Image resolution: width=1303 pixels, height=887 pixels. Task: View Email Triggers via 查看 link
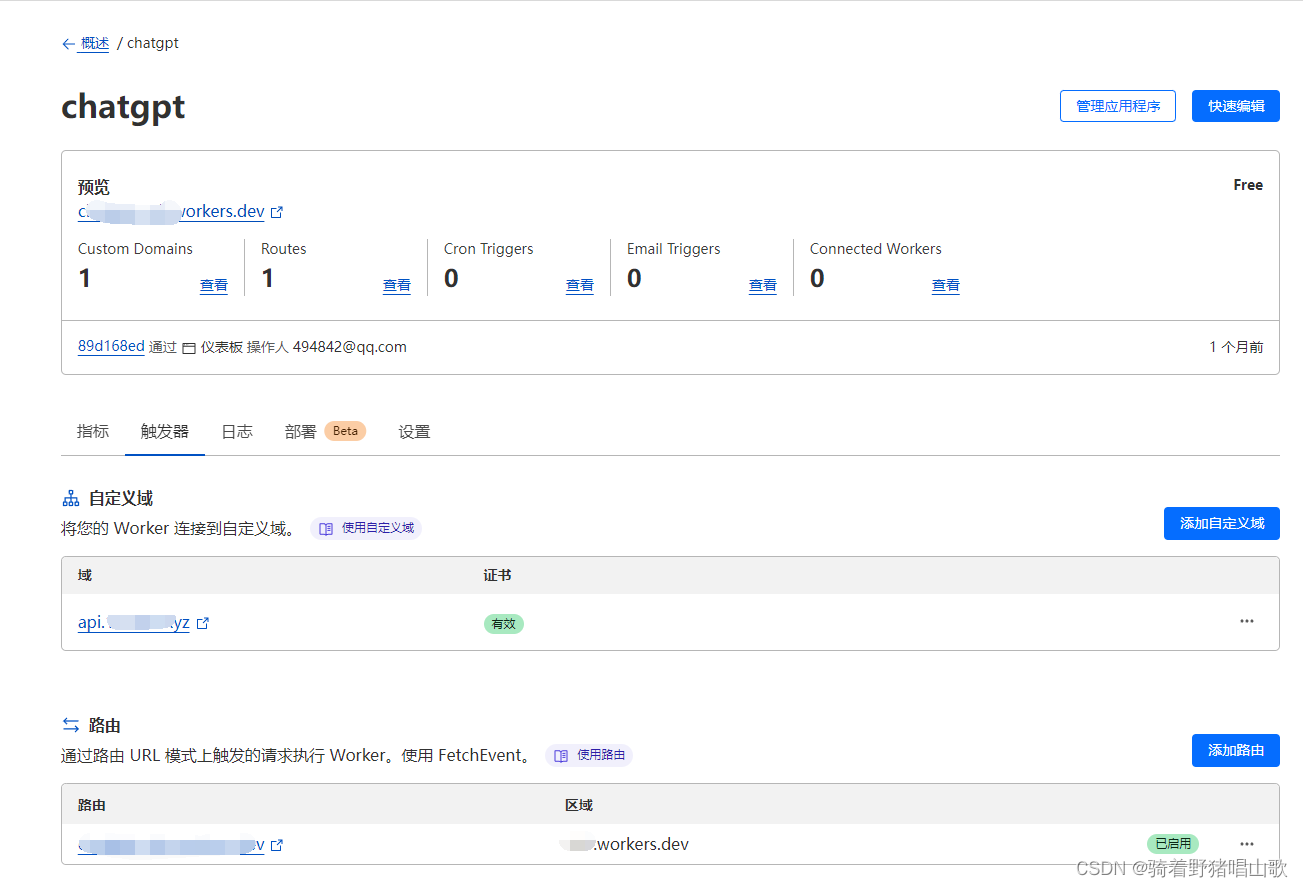click(763, 286)
